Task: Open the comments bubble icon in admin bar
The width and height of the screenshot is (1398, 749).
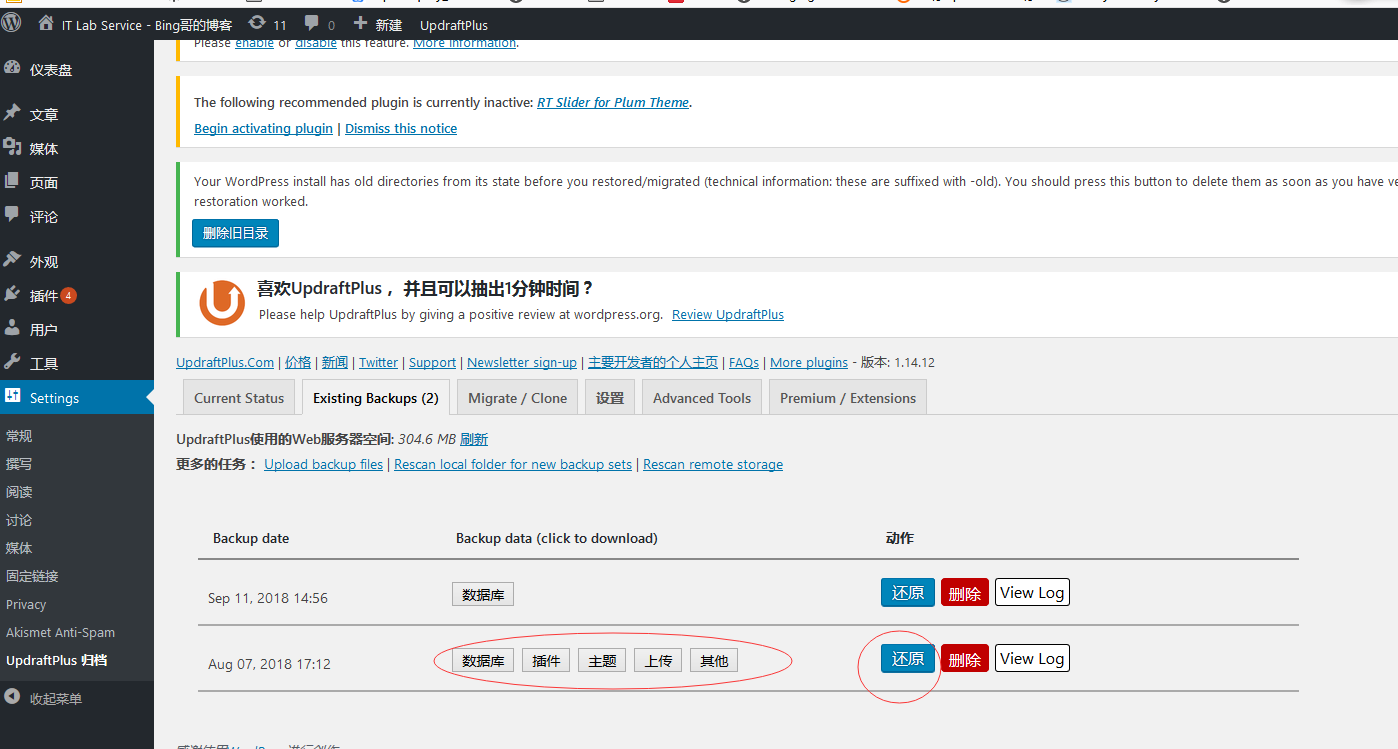Action: click(311, 23)
